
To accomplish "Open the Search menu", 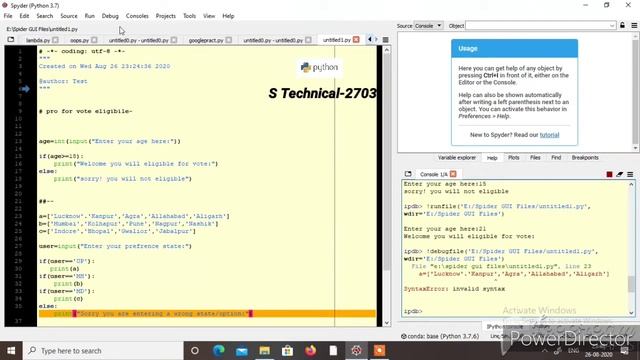I will 44,16.
